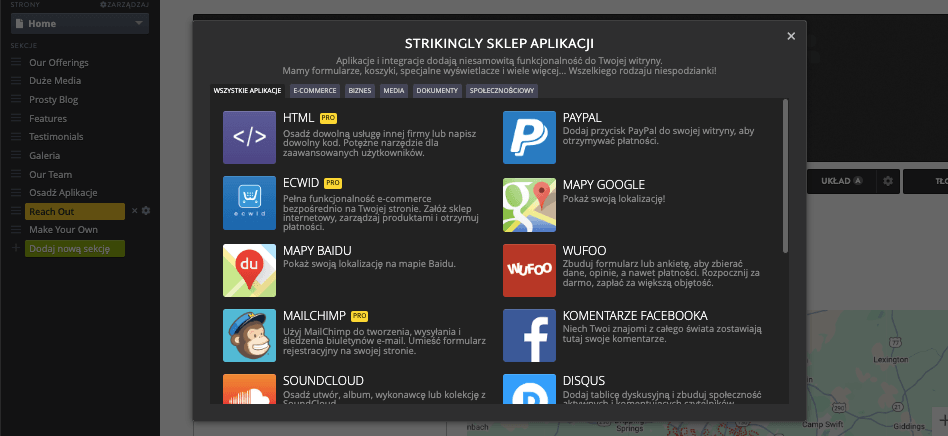The height and width of the screenshot is (436, 948).
Task: Pick the Google Maps app icon
Action: [x=529, y=205]
